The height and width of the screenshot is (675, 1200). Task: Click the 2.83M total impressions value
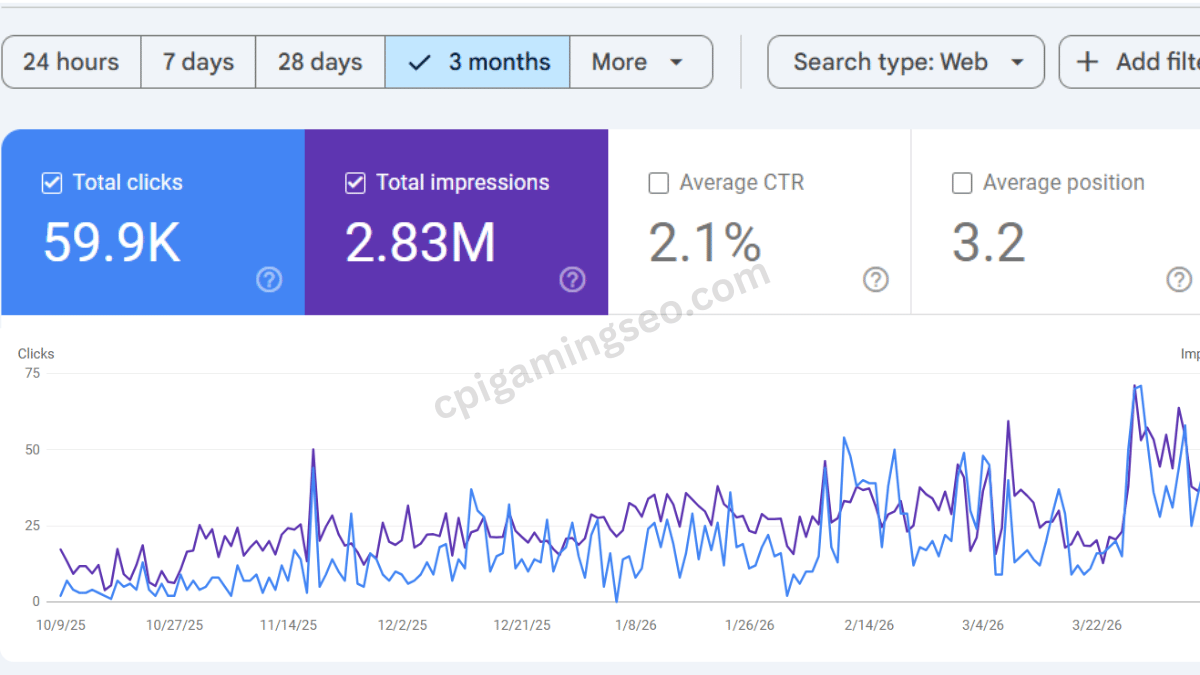[420, 243]
